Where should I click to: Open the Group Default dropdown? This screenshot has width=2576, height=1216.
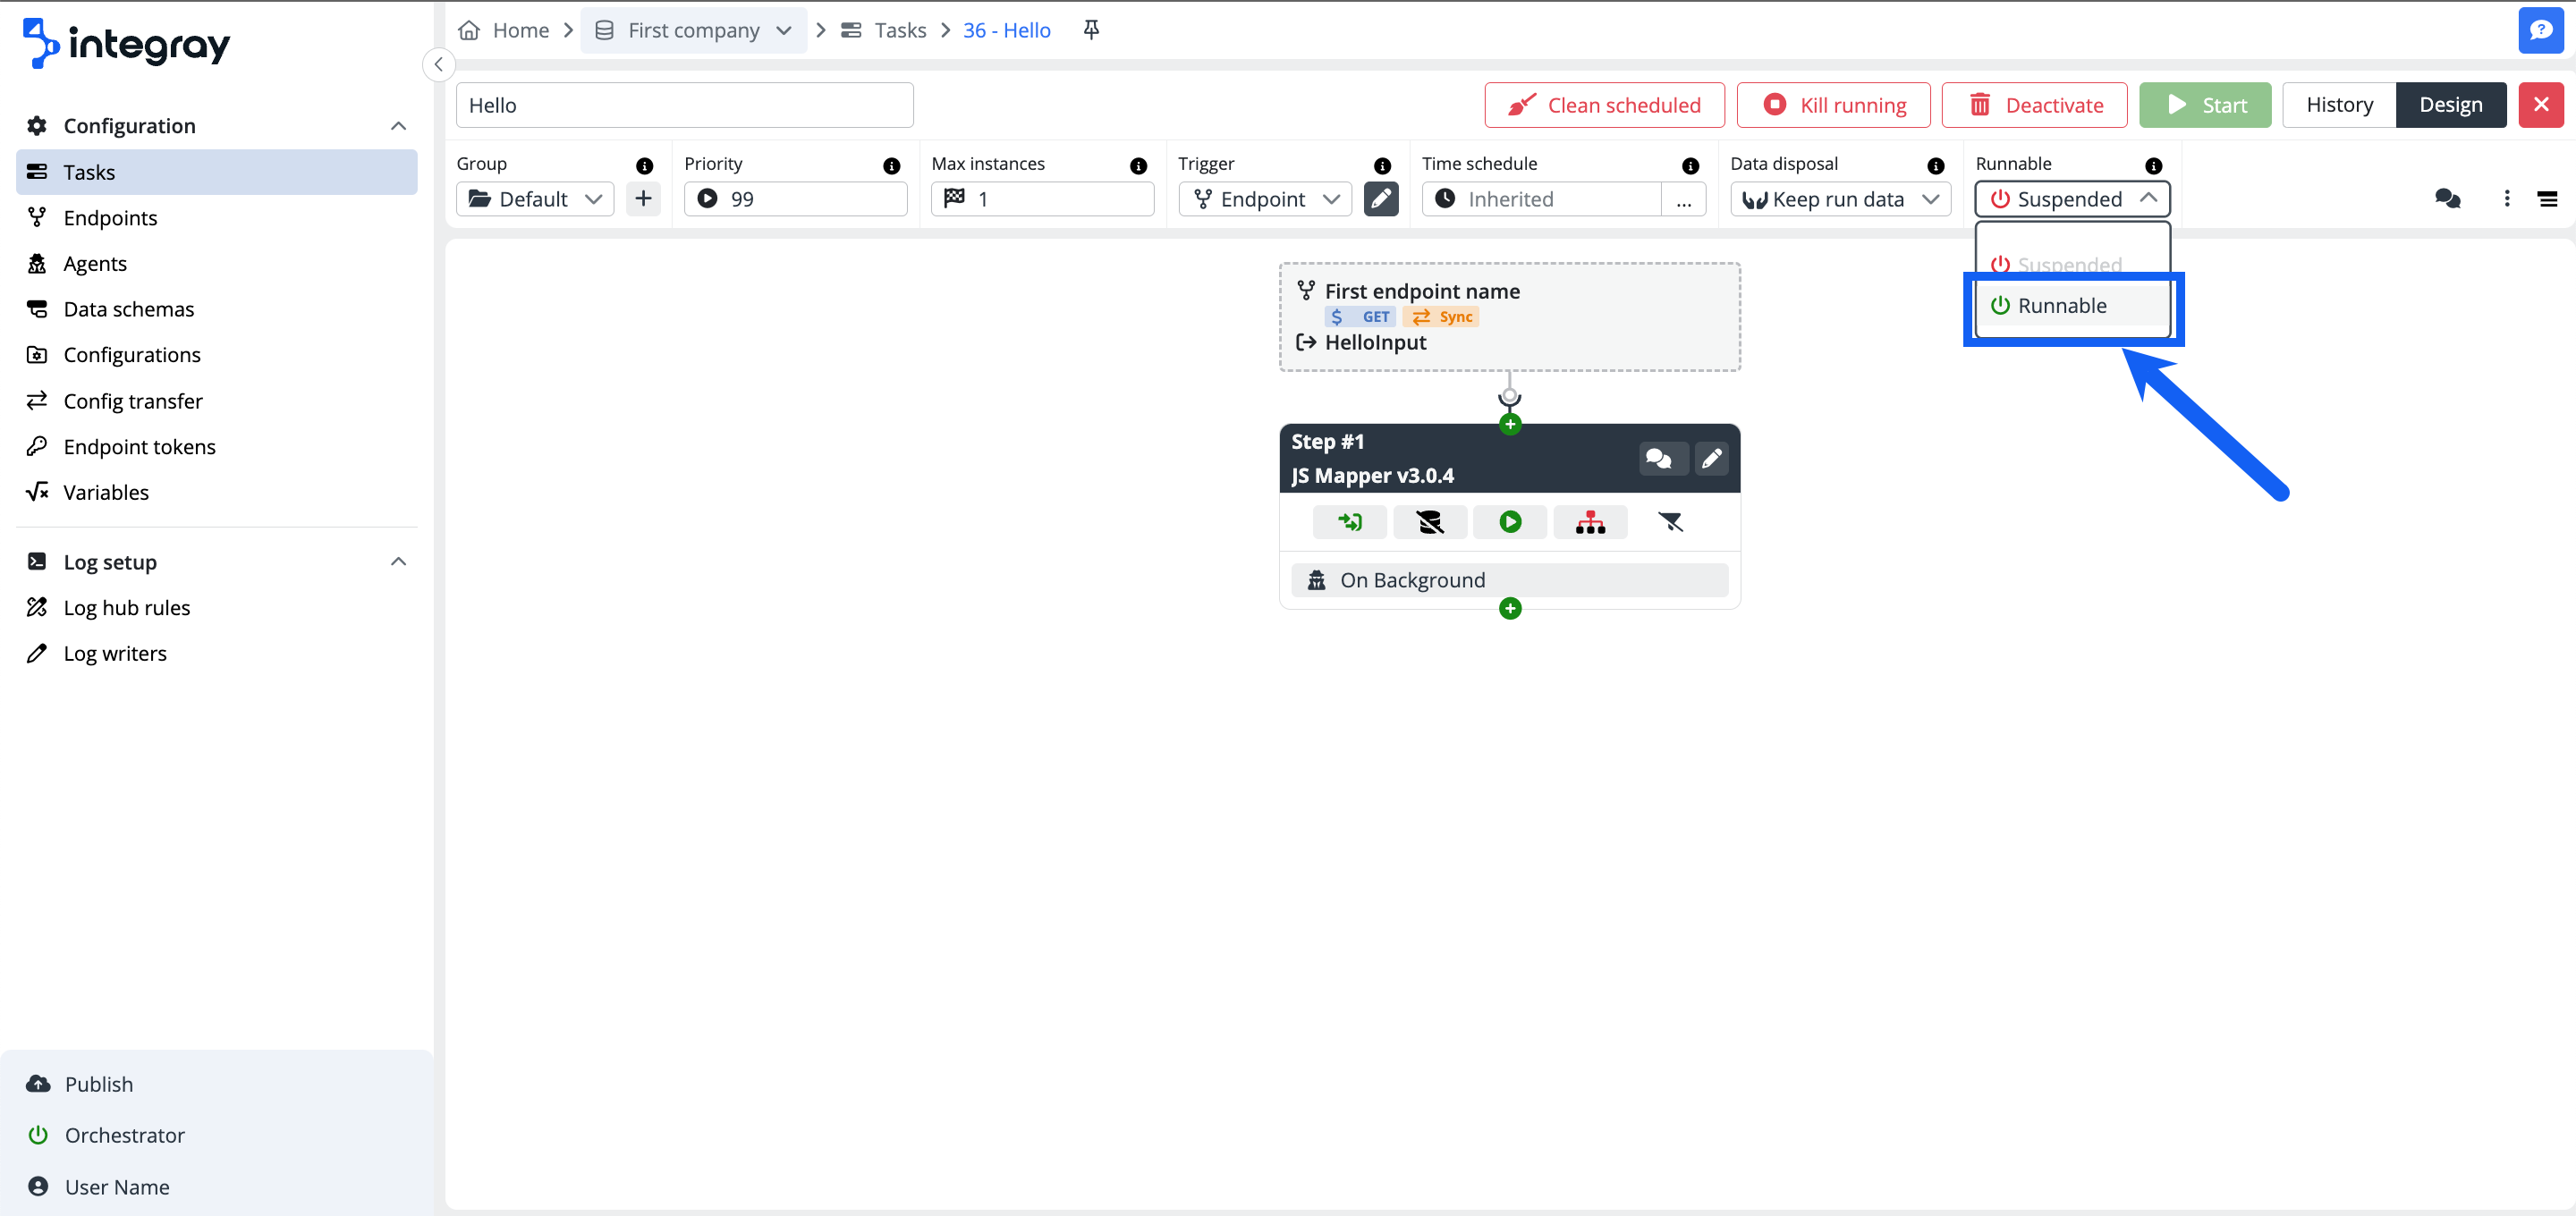pyautogui.click(x=534, y=198)
